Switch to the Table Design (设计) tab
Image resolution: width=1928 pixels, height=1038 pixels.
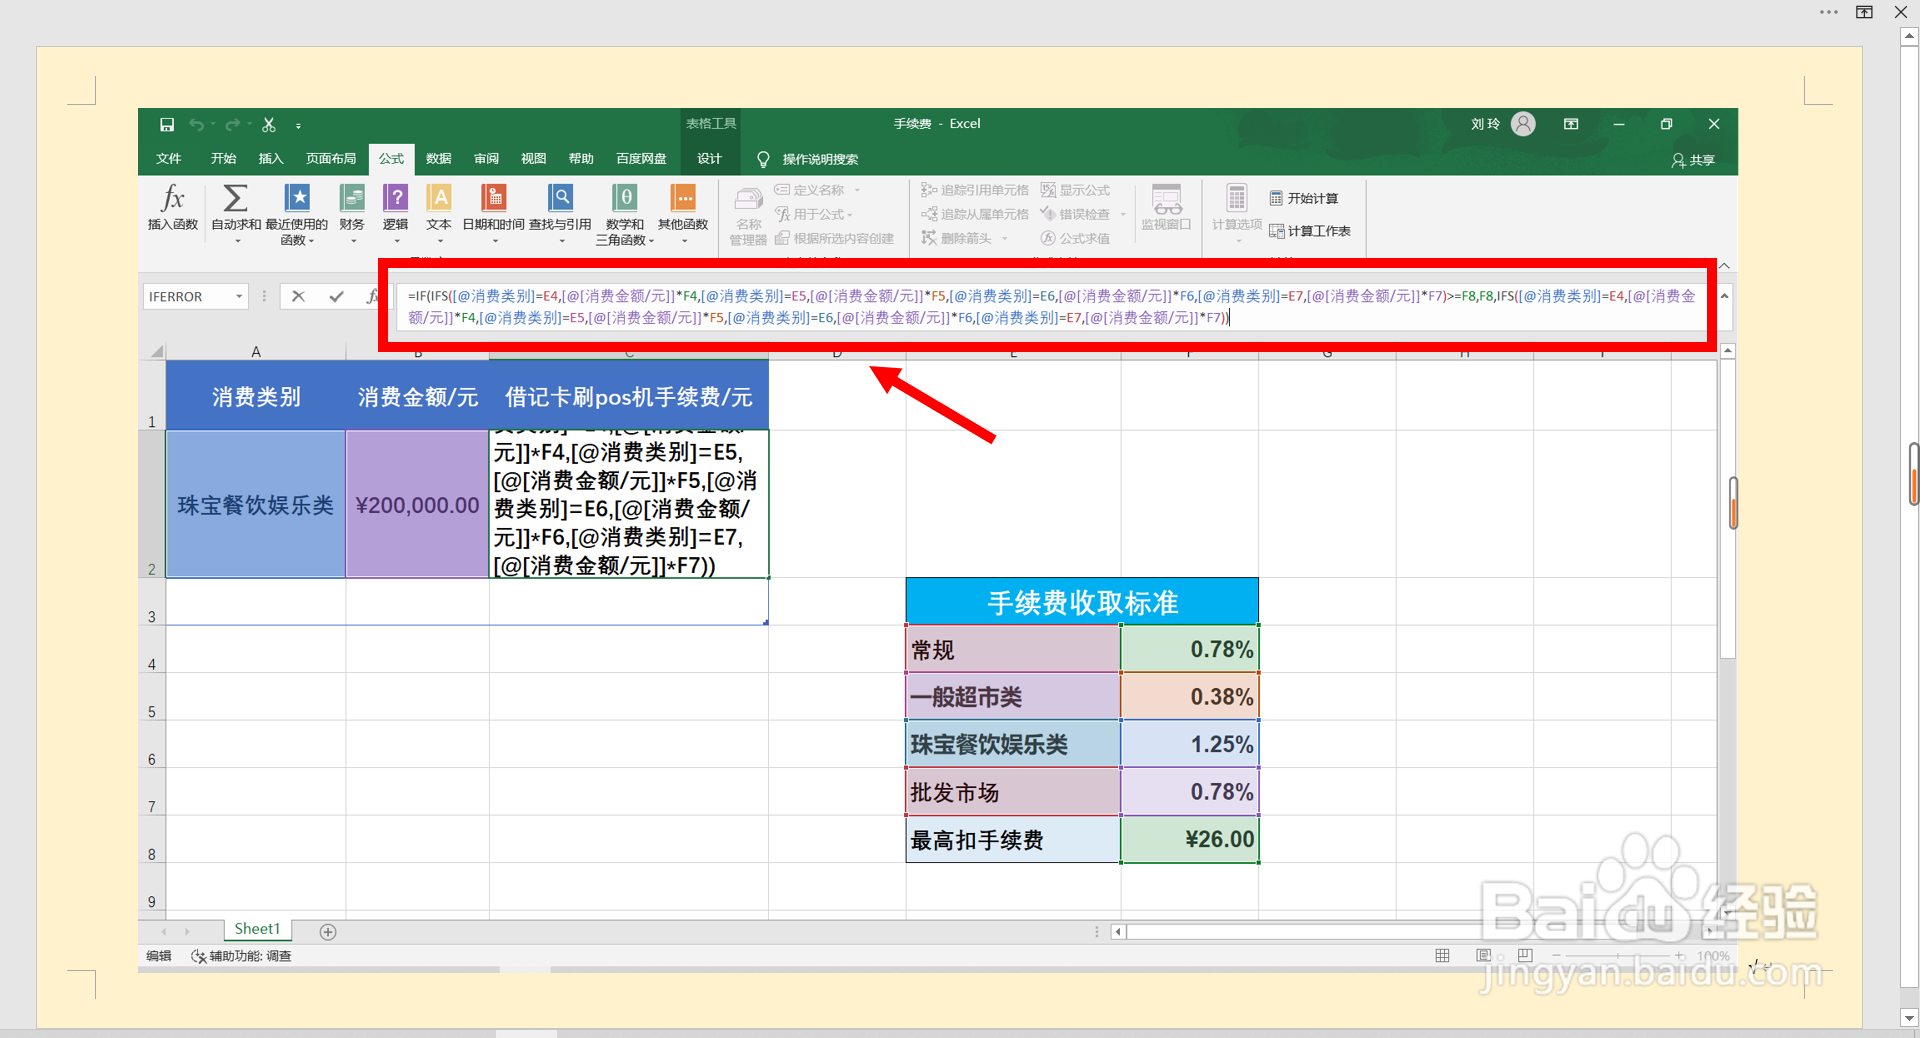click(709, 159)
